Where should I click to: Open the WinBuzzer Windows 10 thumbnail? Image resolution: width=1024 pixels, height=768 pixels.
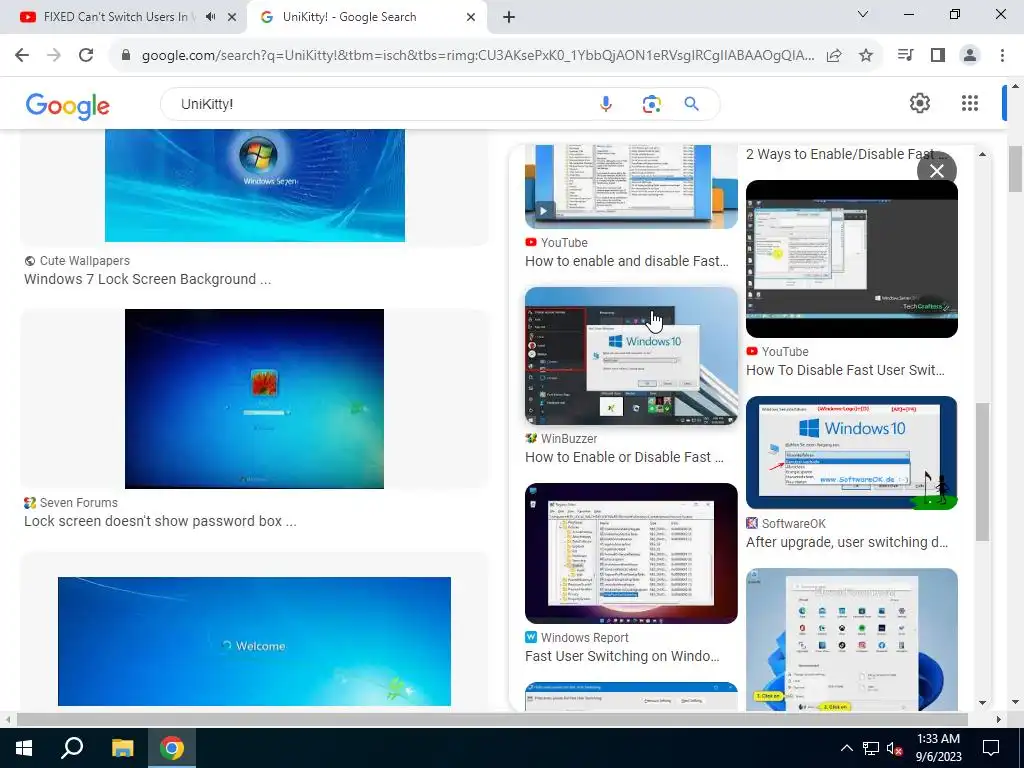(x=632, y=356)
